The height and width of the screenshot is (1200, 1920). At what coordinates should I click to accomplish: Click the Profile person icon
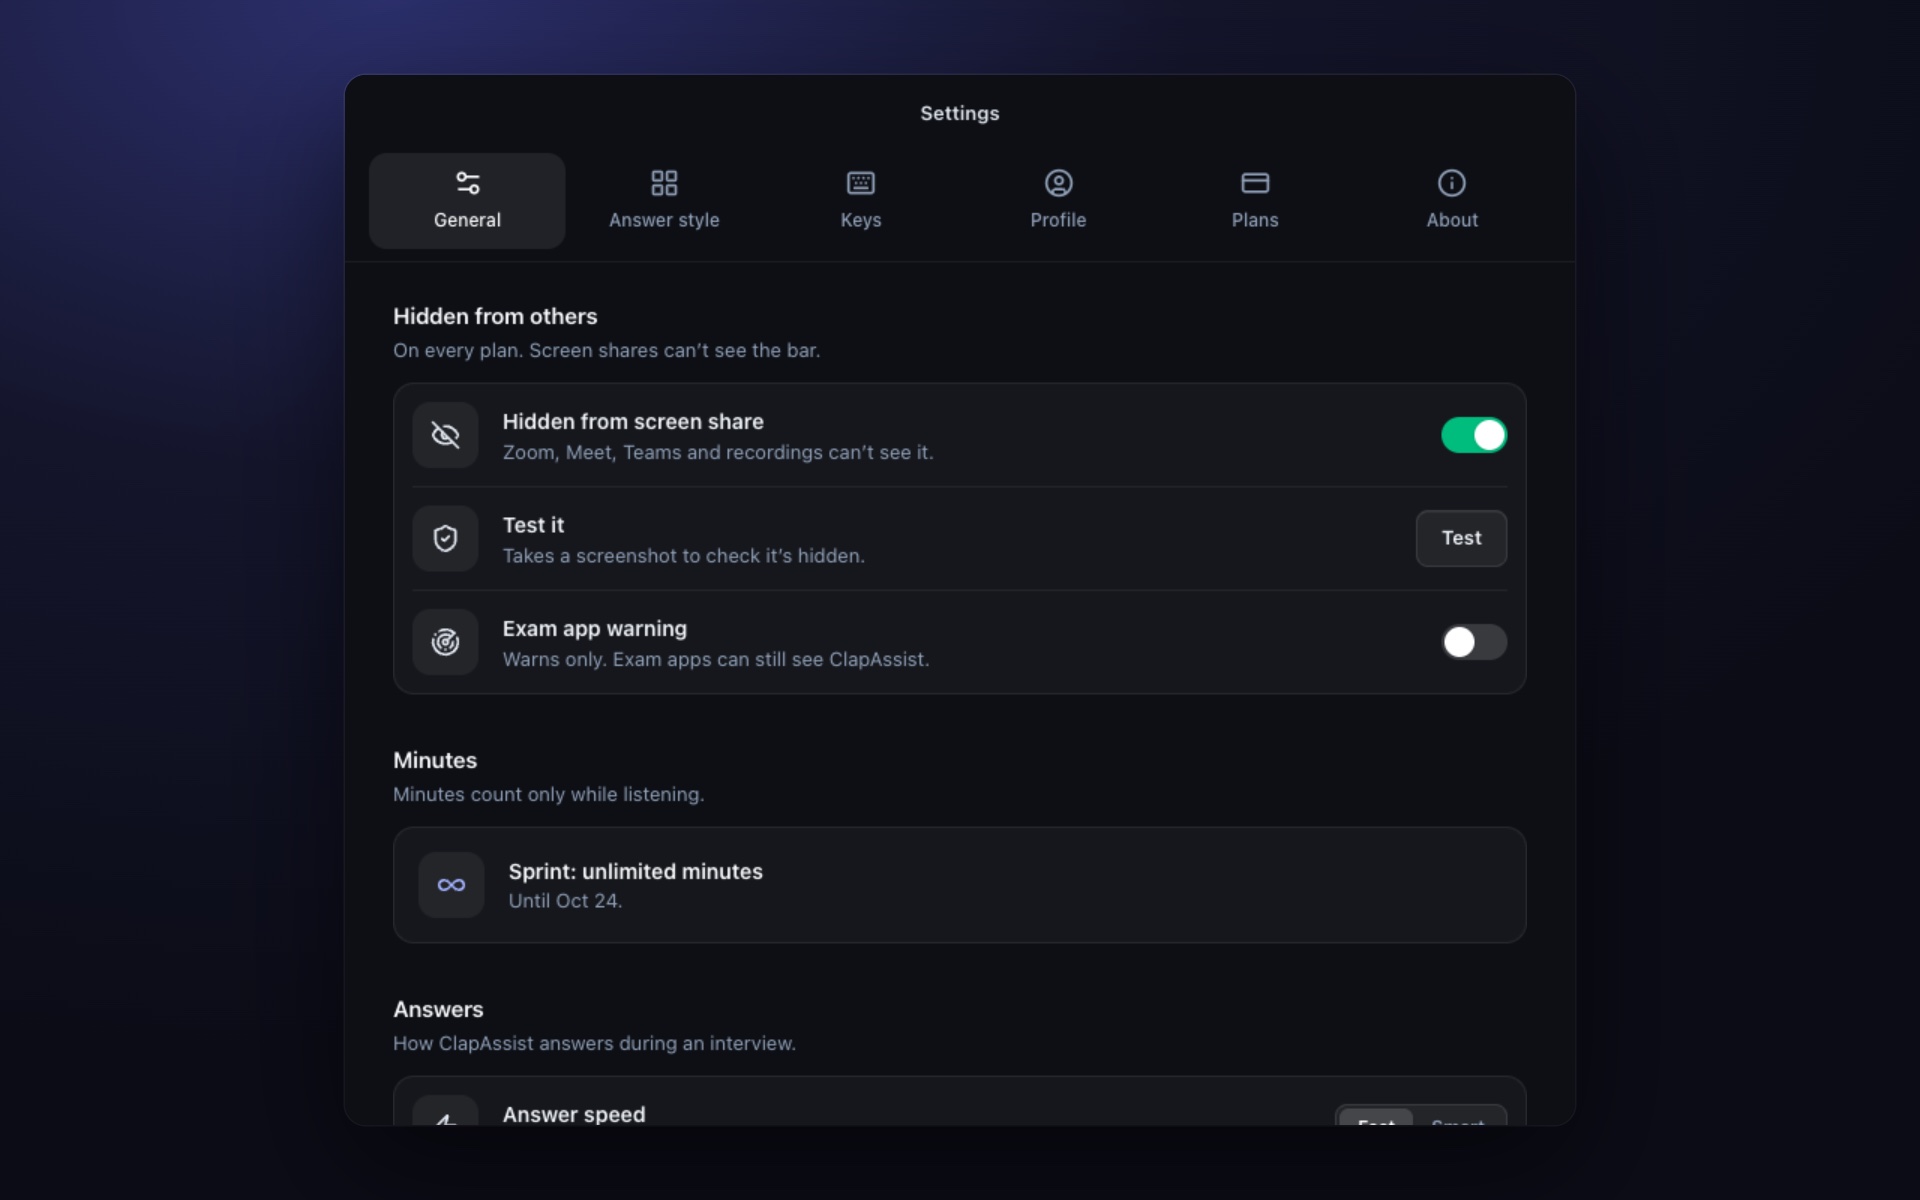[1058, 183]
